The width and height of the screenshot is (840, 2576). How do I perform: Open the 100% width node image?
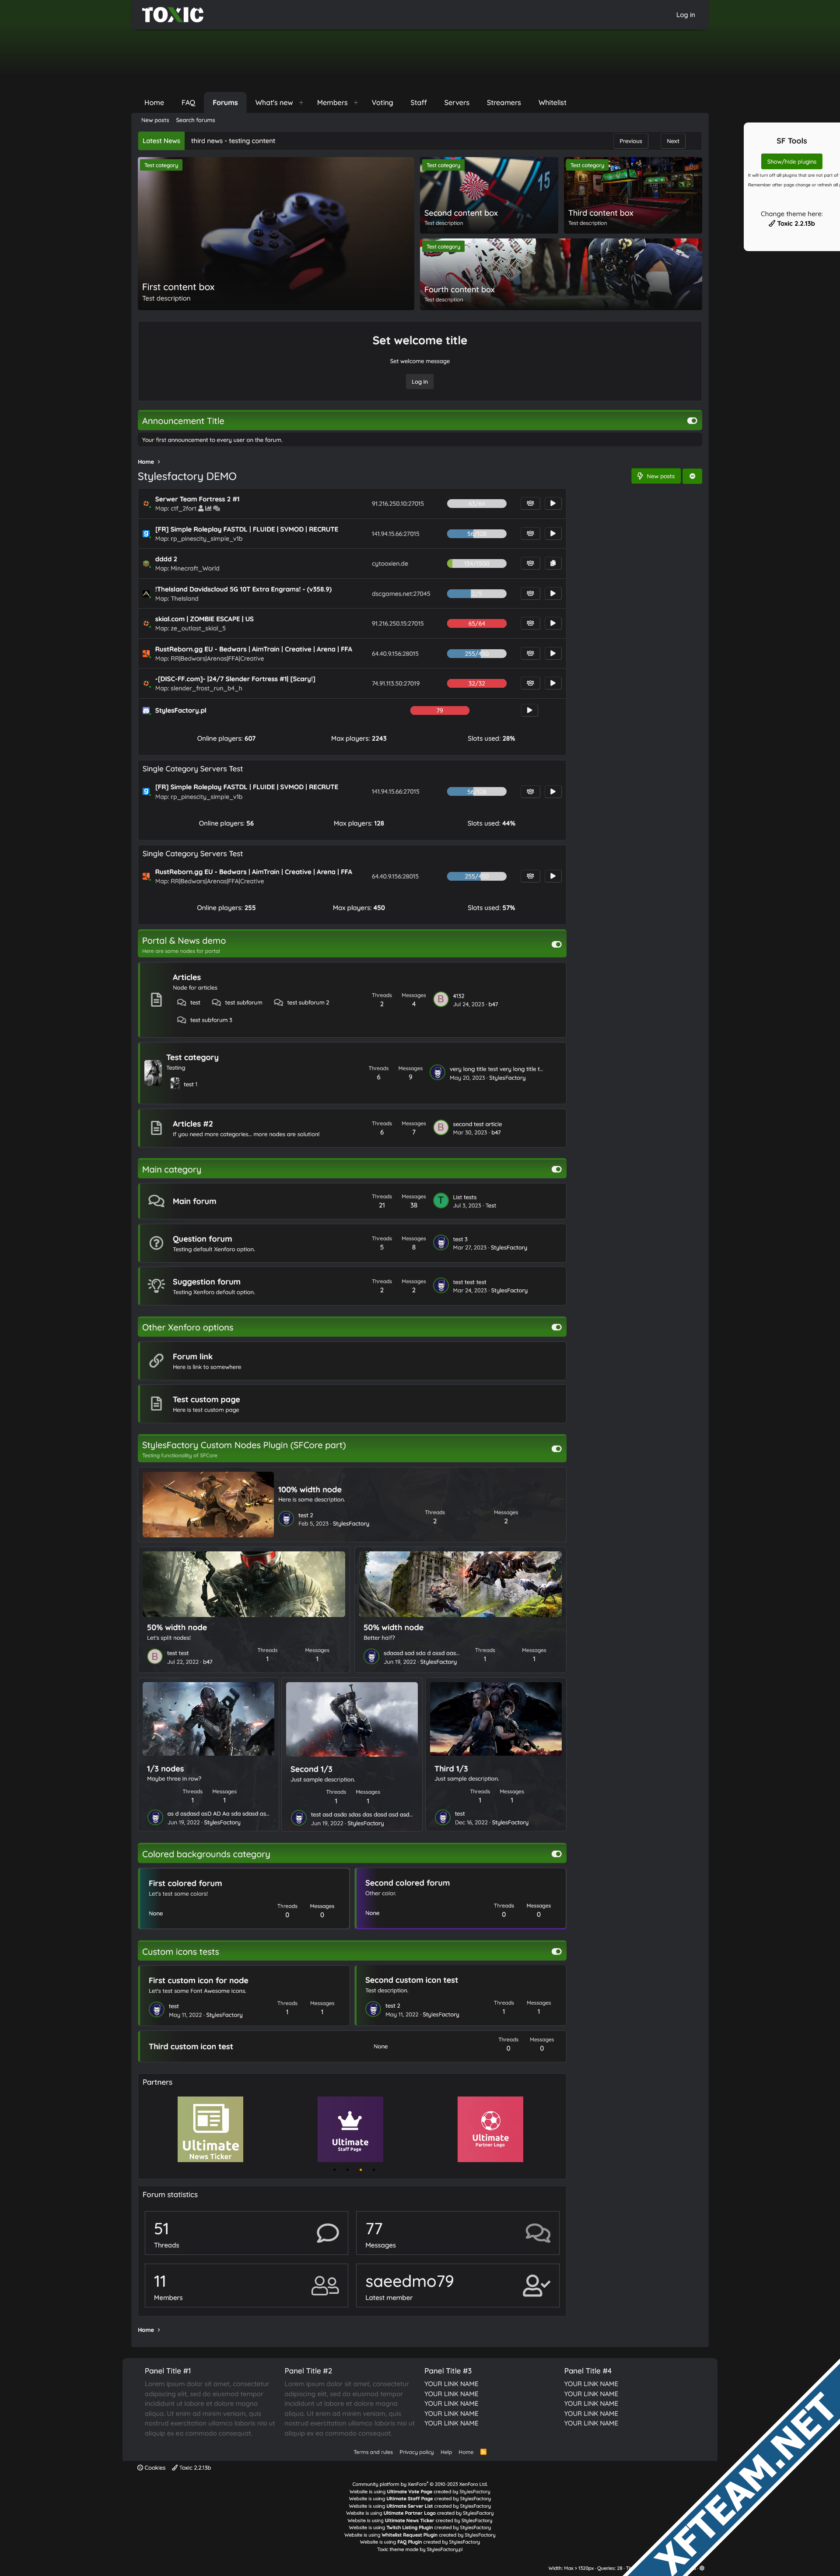208,1504
